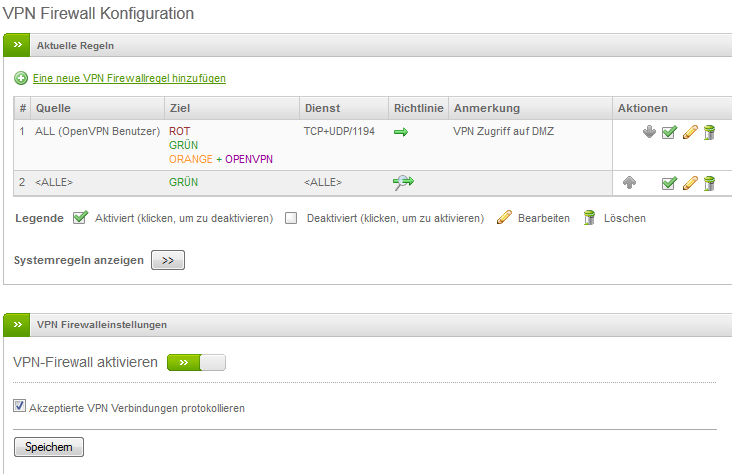Image resolution: width=732 pixels, height=474 pixels.
Task: Click the pencil edit icon for rule 1
Action: (689, 132)
